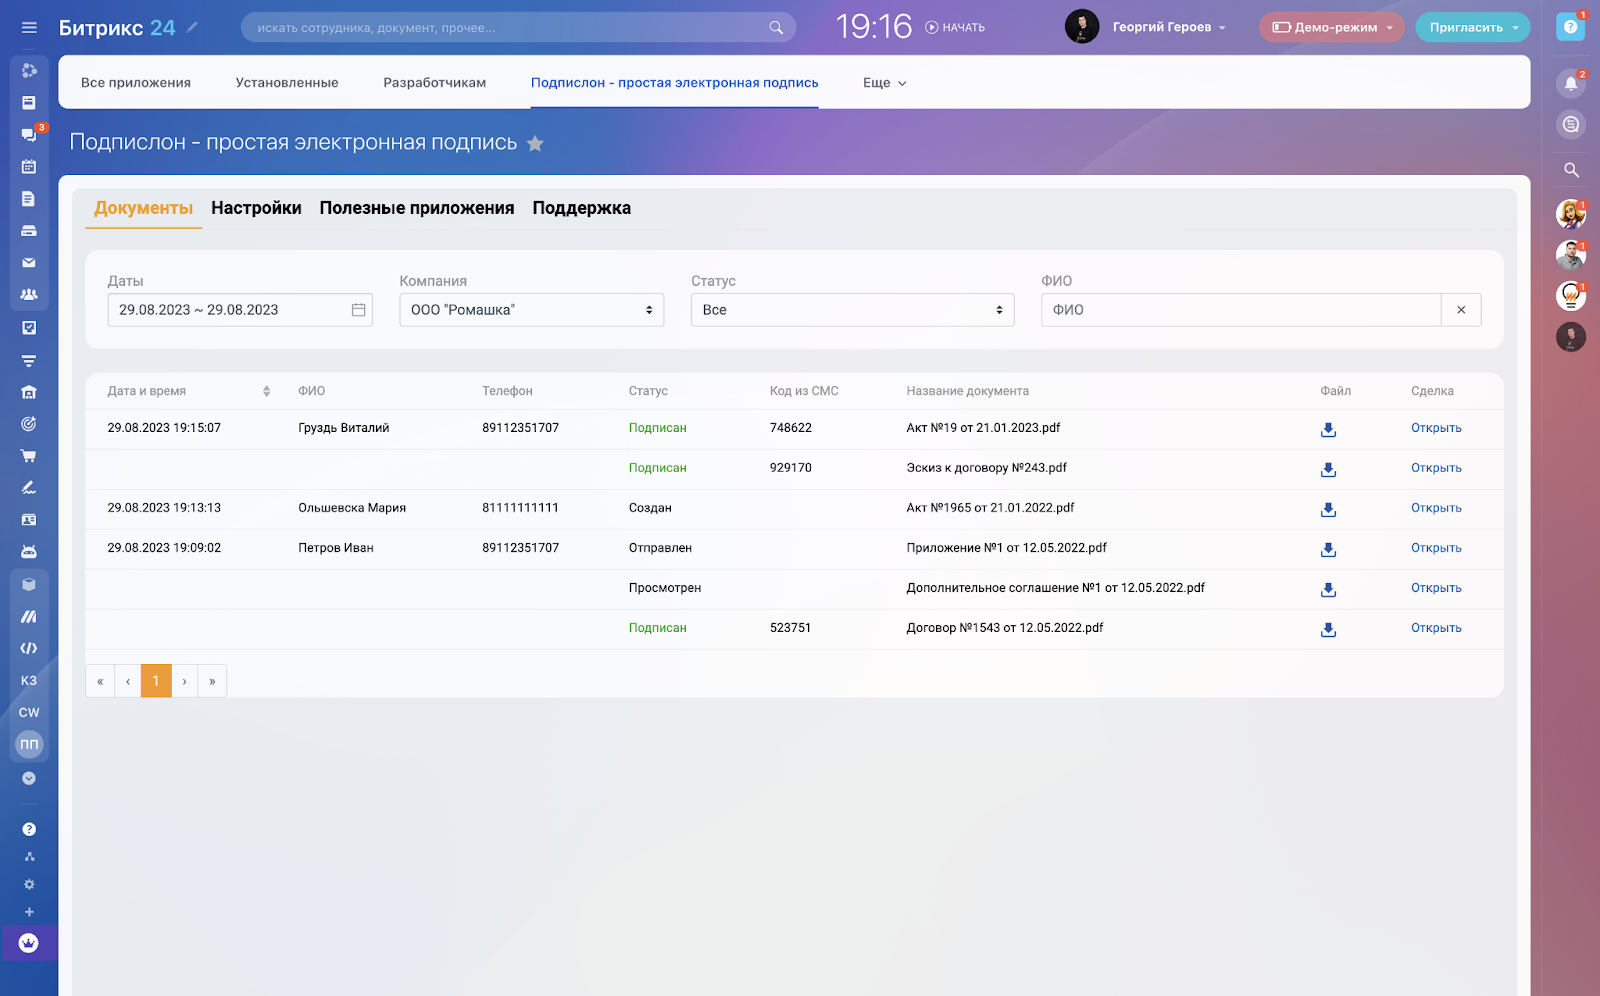Download the Договор №1543 file
Image resolution: width=1600 pixels, height=996 pixels.
coord(1328,629)
